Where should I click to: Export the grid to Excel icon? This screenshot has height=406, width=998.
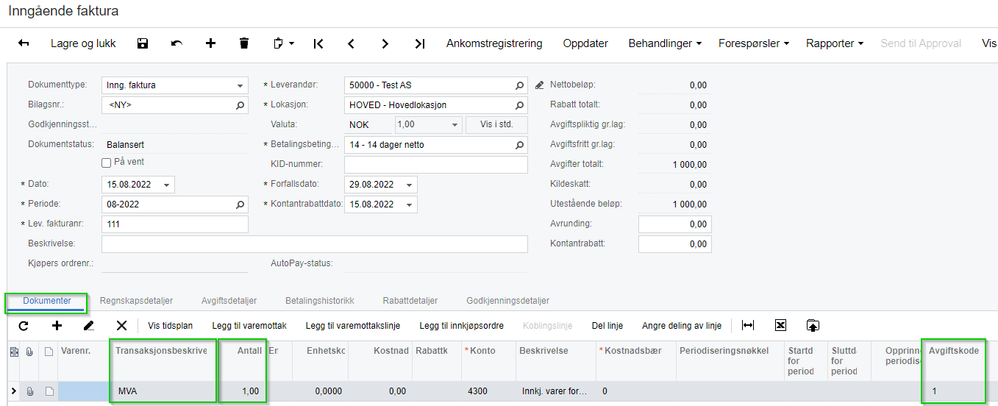click(x=780, y=325)
